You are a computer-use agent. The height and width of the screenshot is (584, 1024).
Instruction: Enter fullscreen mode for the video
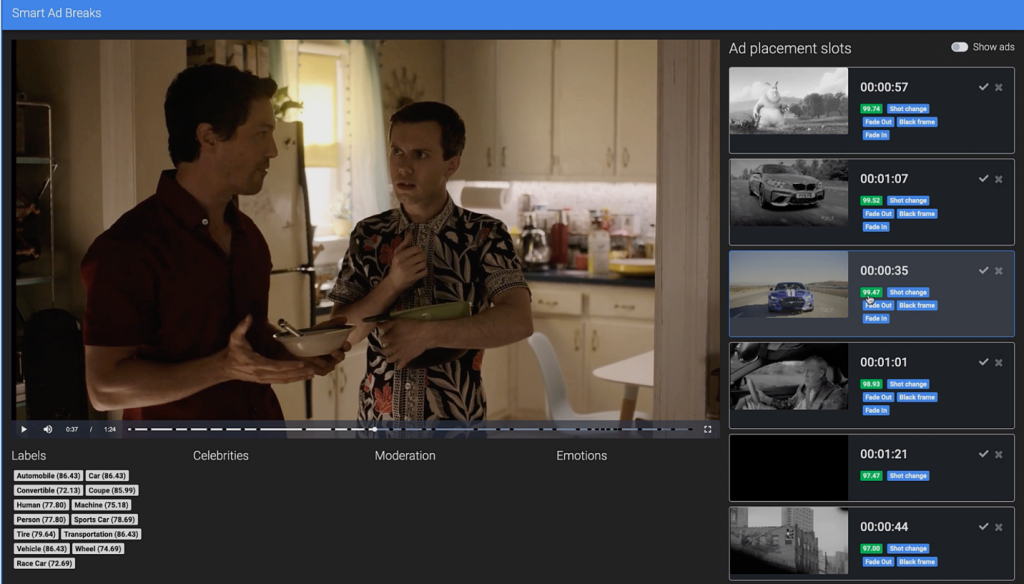709,428
